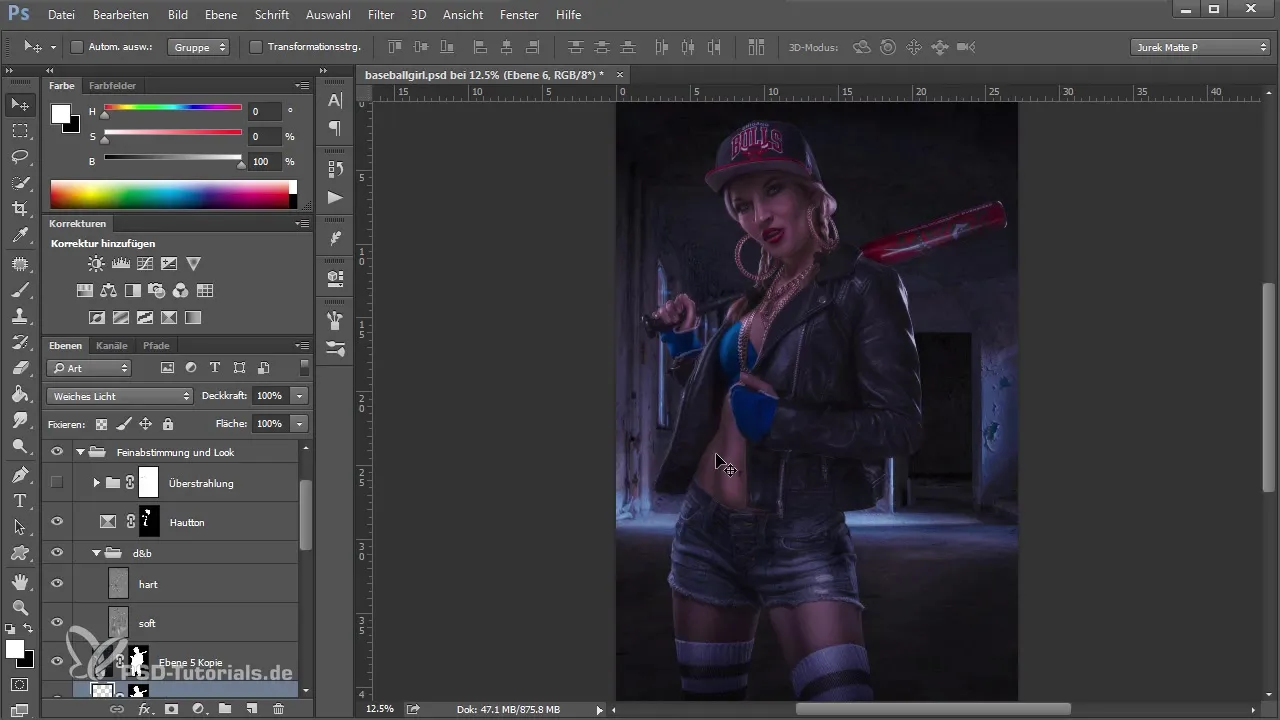Collapse the d&b group
1280x720 pixels.
(x=97, y=553)
